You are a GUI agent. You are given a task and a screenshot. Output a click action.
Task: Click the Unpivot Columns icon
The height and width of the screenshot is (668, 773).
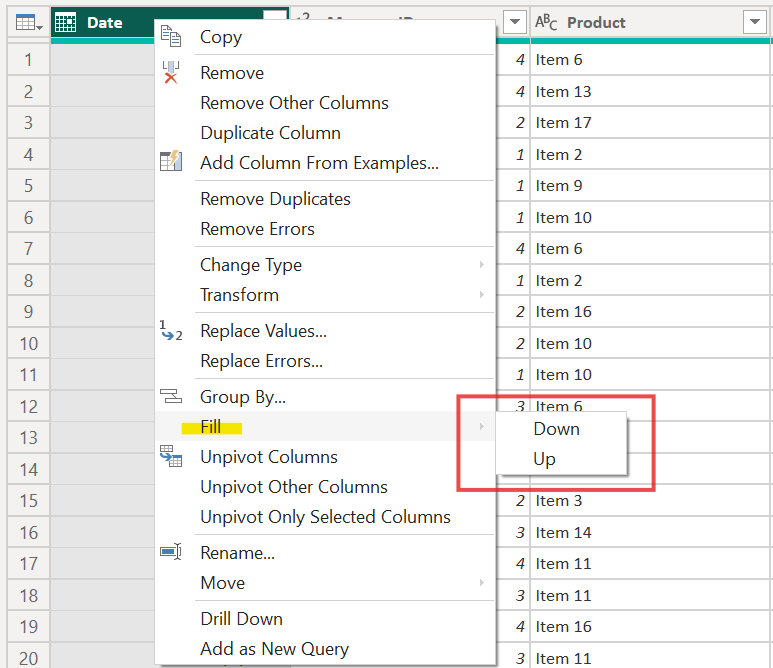click(171, 457)
